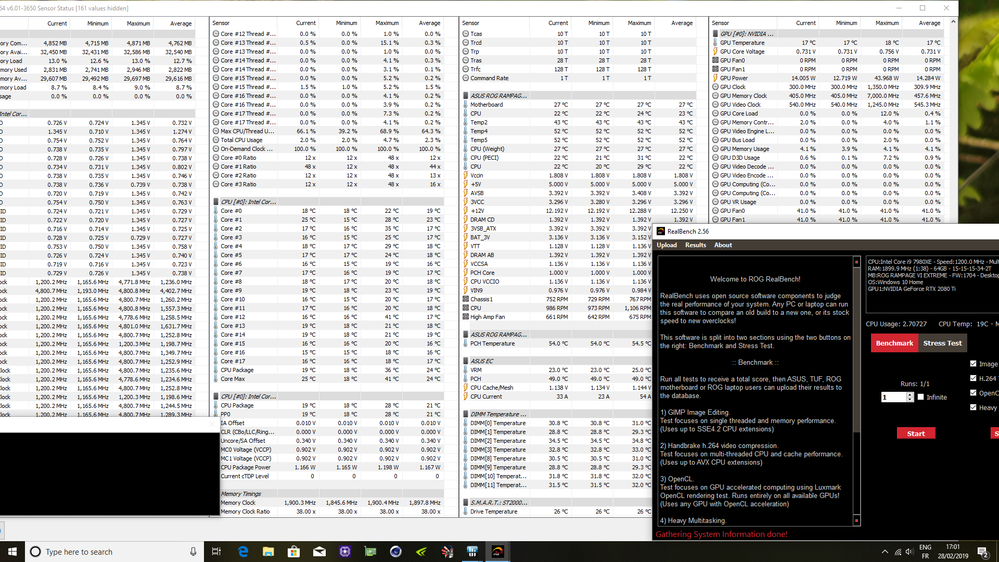Click the volume icon in system tray
This screenshot has width=999, height=562.
click(x=909, y=552)
